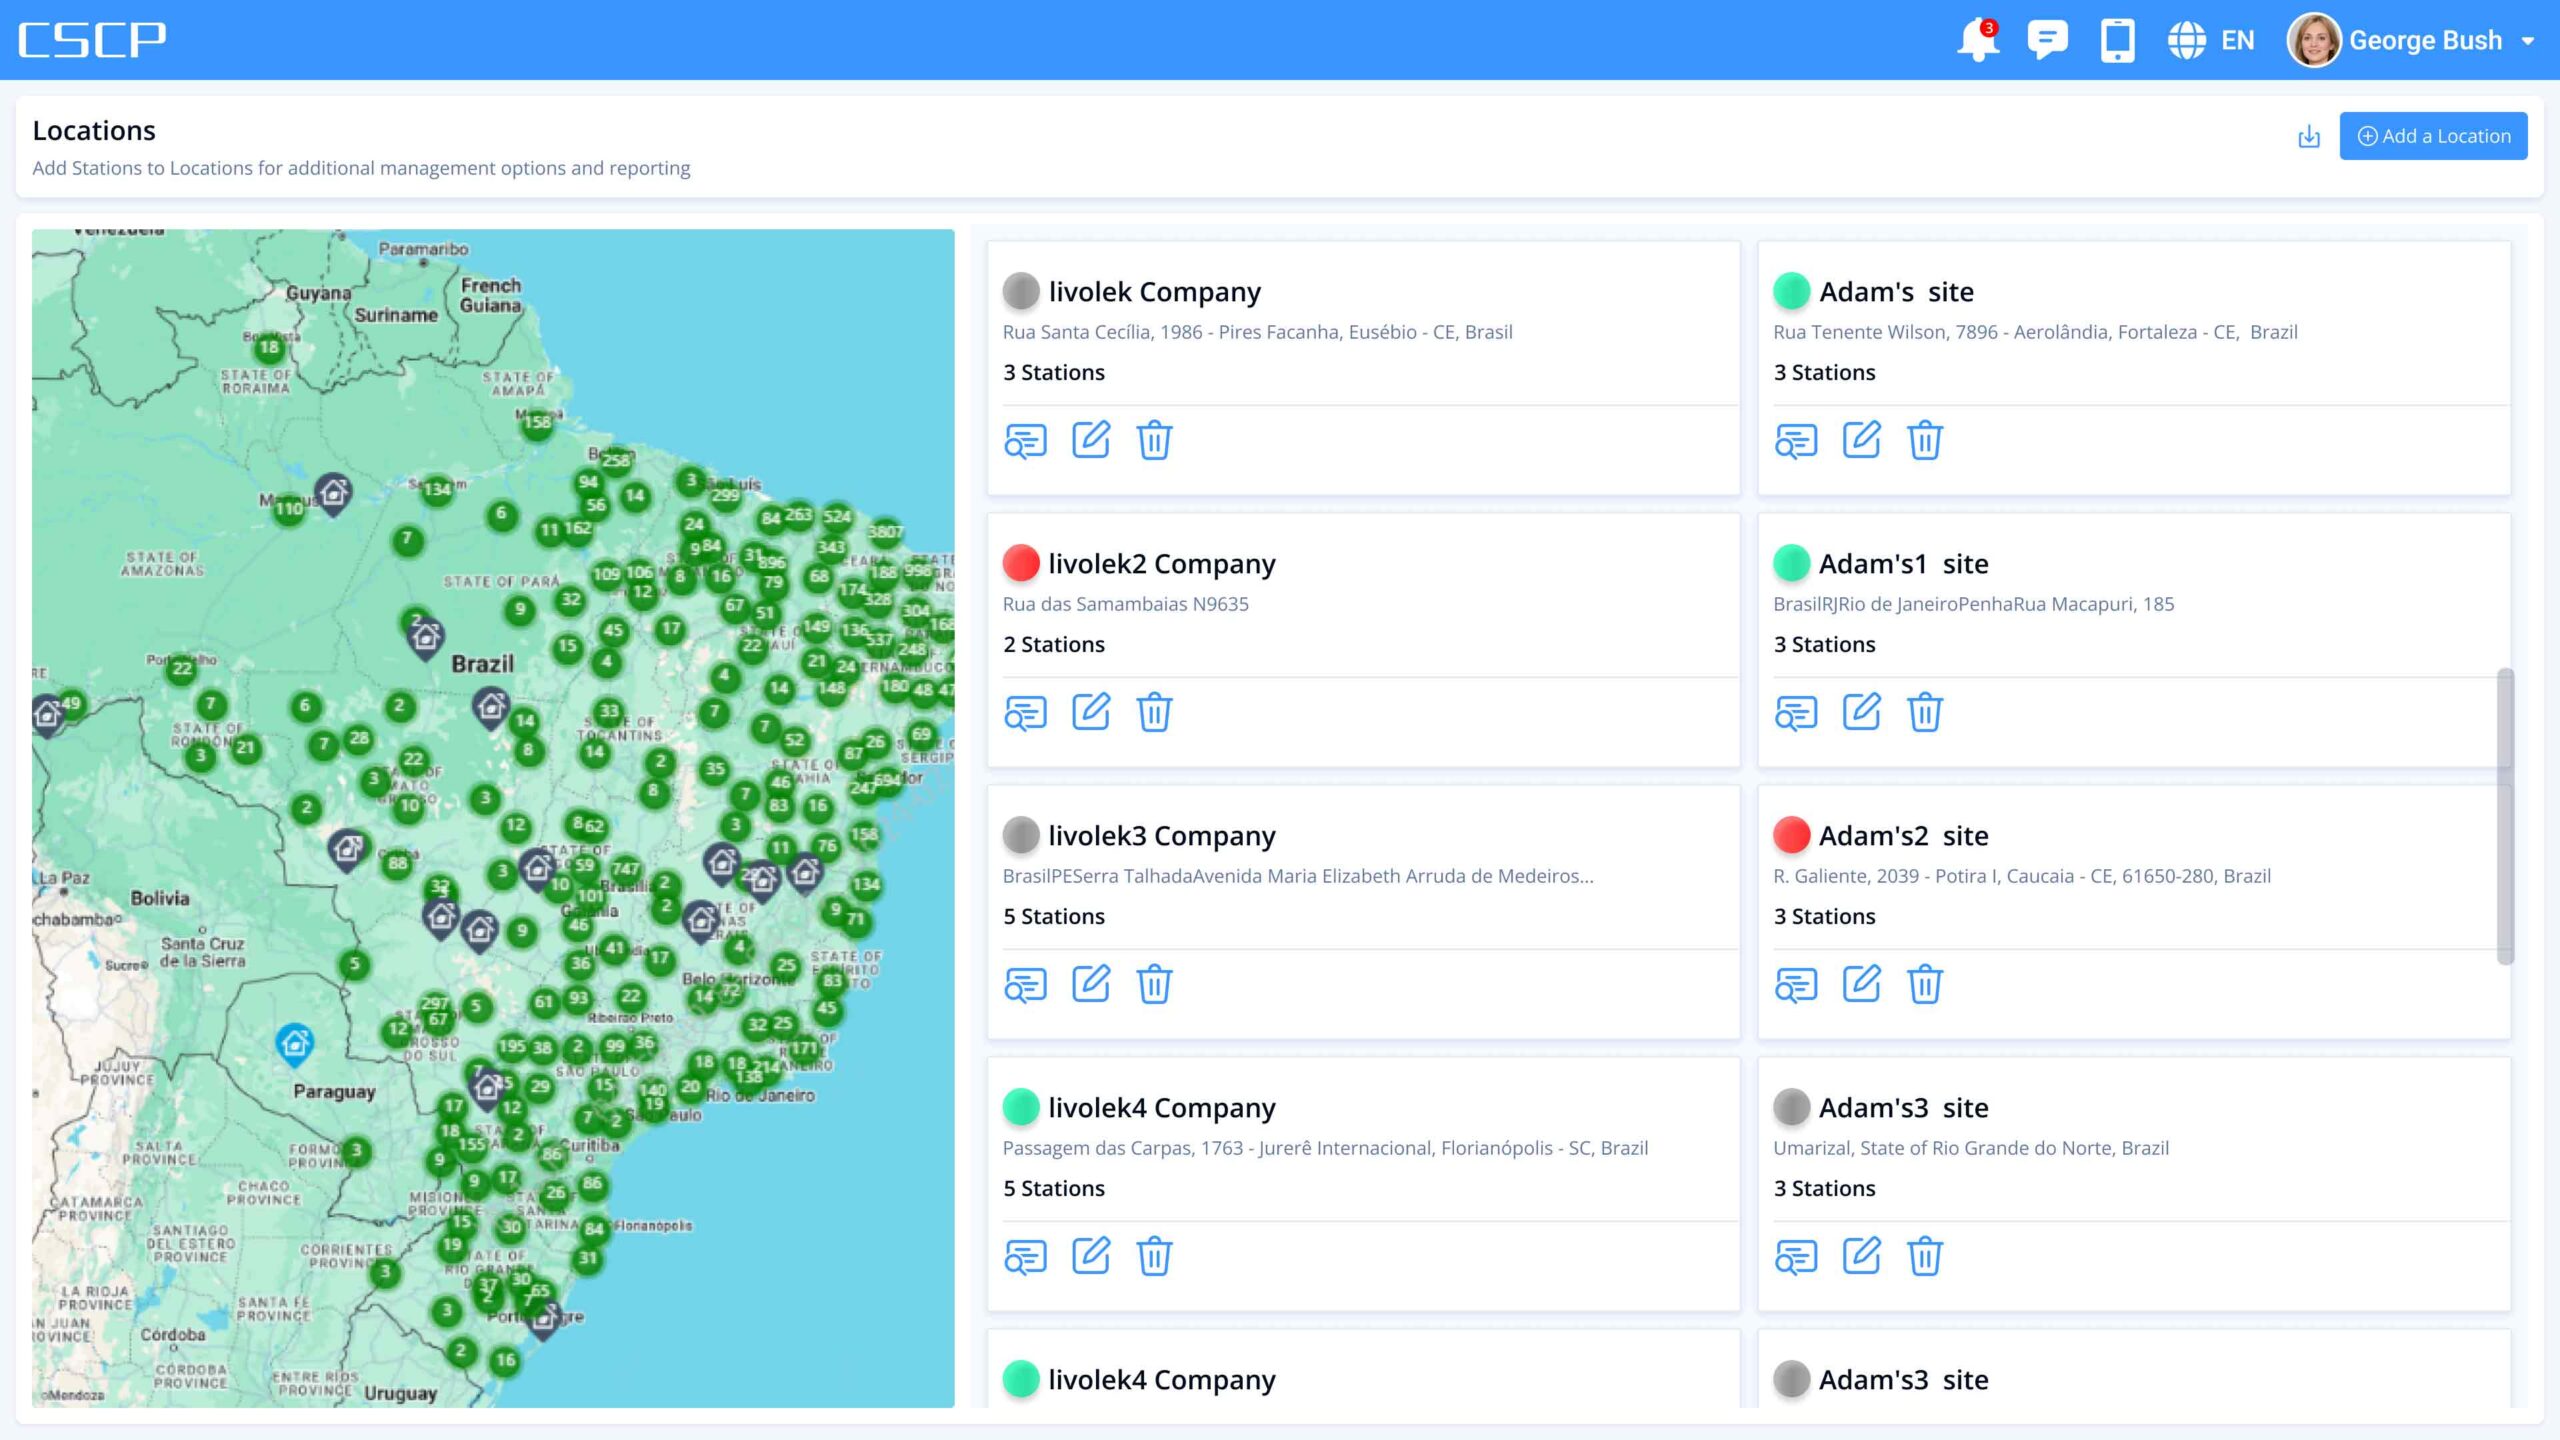Screen dimensions: 2560x1440
Task: Click Rua Santa Cecília address text
Action: pyautogui.click(x=1257, y=332)
